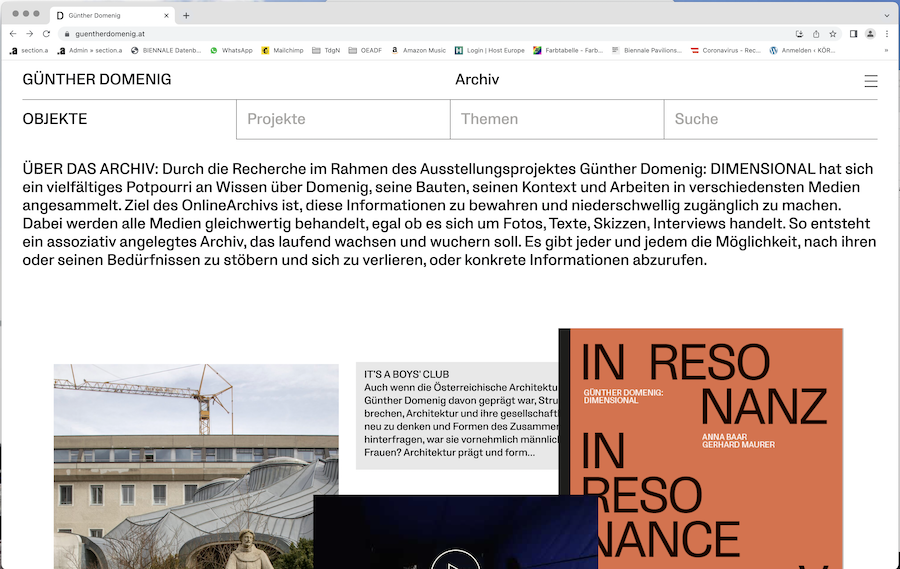Switch to the Projekte tab
The height and width of the screenshot is (569, 900).
coord(343,119)
